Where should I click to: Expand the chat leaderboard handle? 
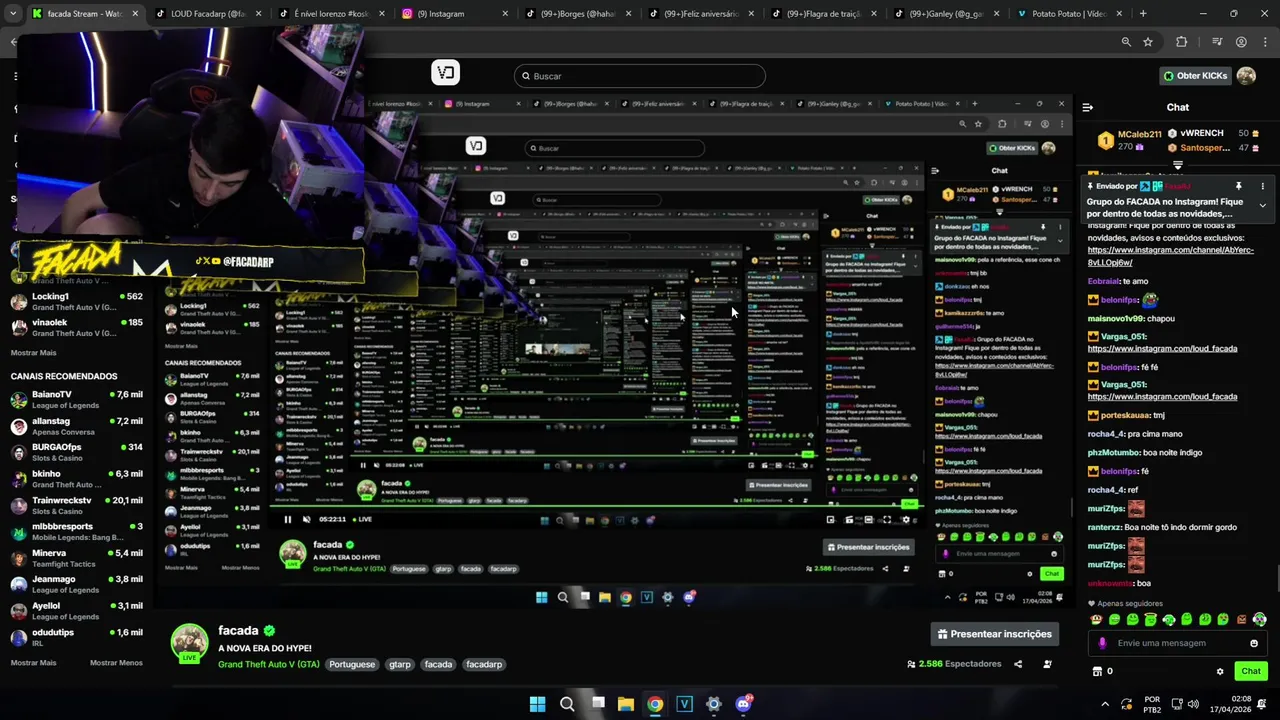[1177, 165]
